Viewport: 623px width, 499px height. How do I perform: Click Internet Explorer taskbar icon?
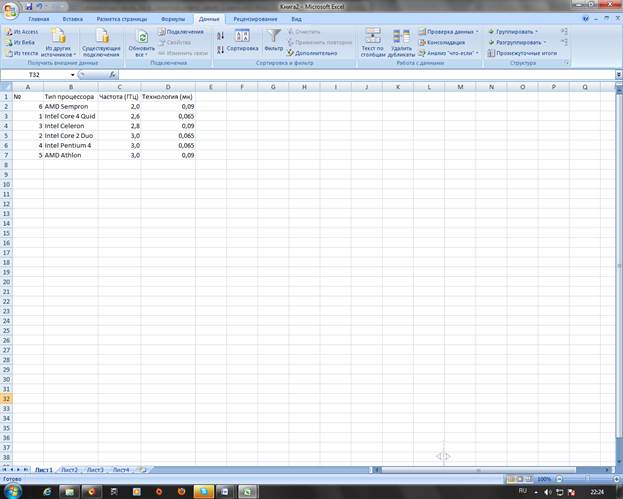click(47, 492)
